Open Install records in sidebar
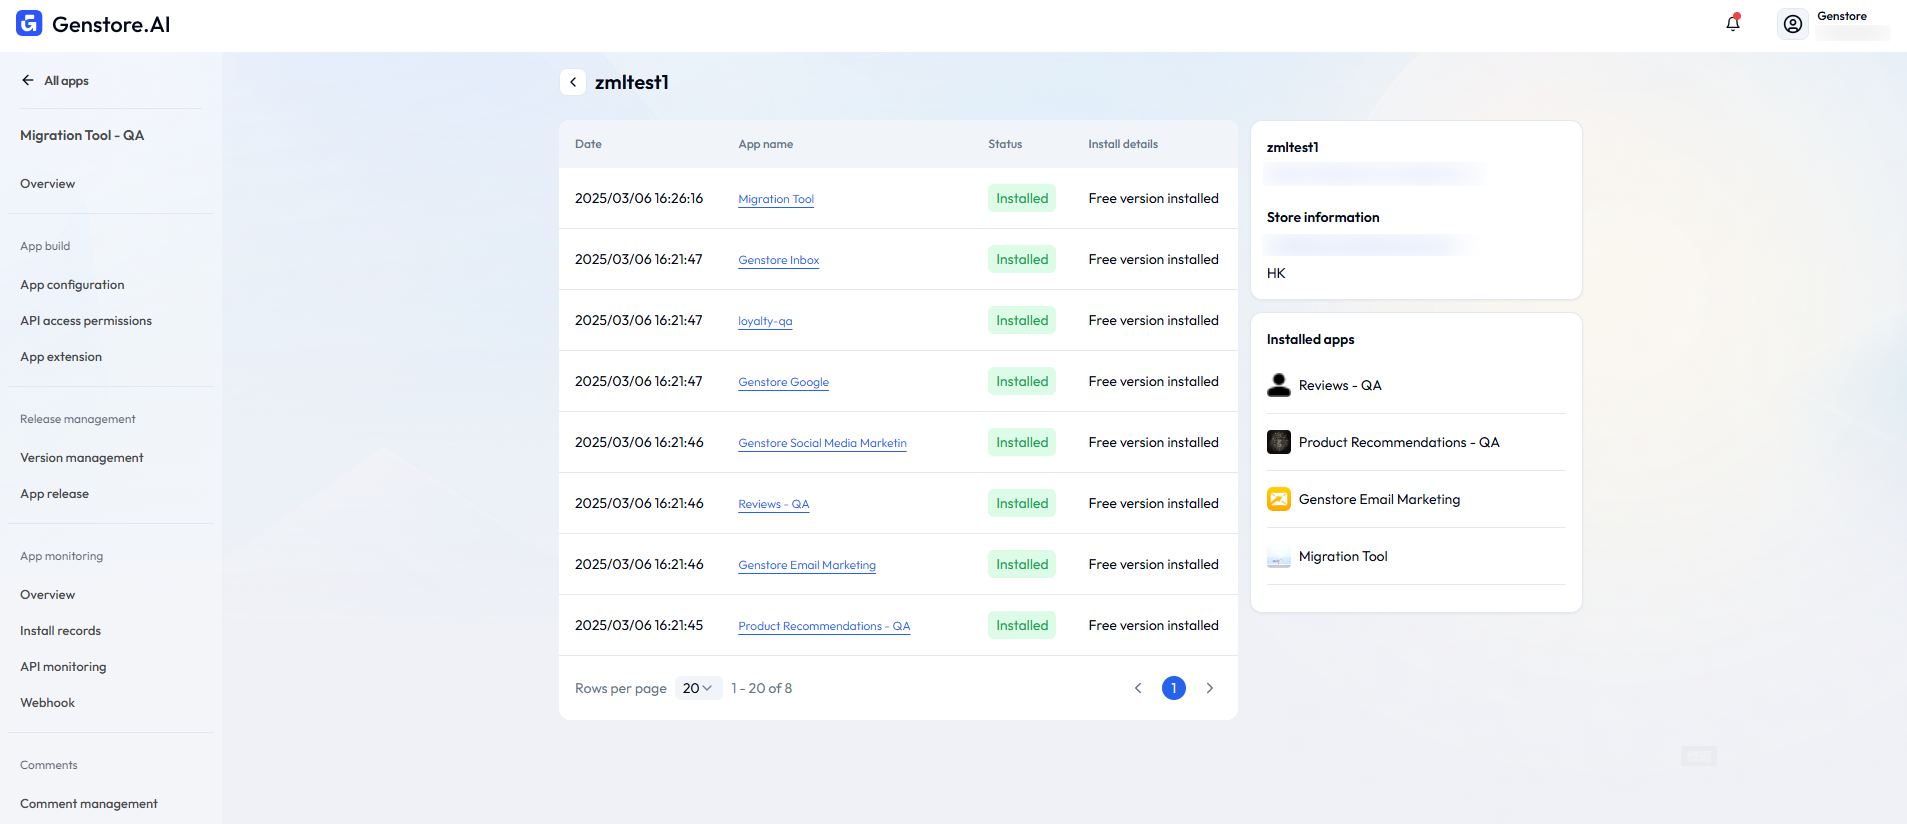The height and width of the screenshot is (824, 1907). click(61, 631)
